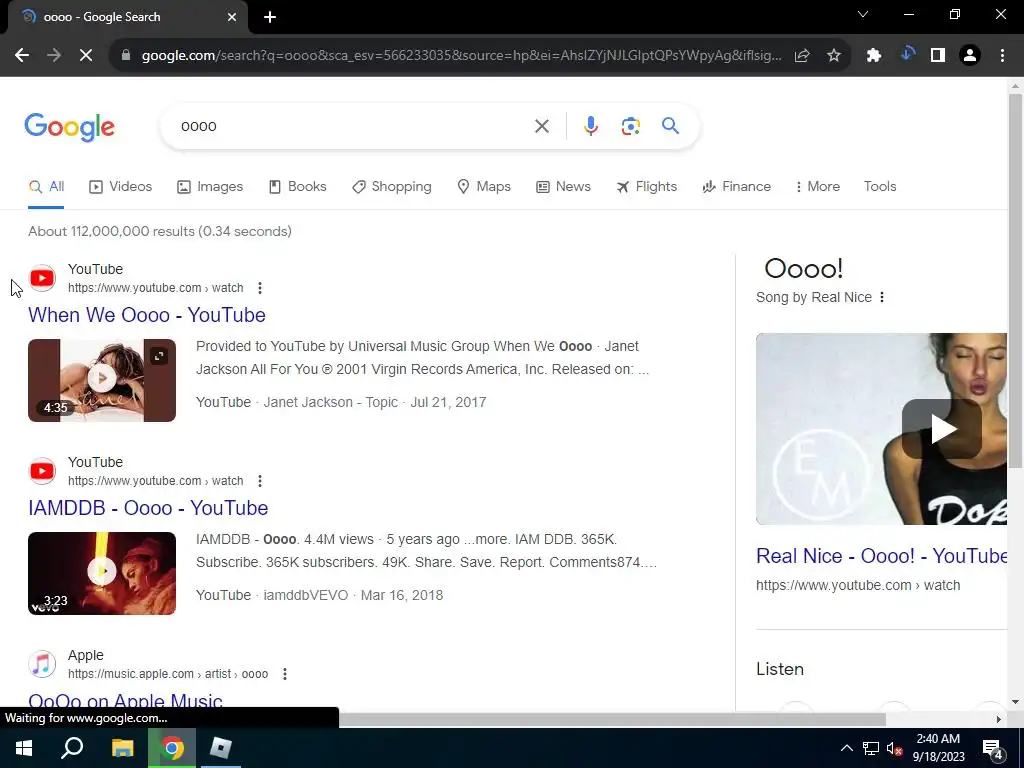Switch to Flights tab
Image resolution: width=1024 pixels, height=768 pixels.
(x=647, y=187)
